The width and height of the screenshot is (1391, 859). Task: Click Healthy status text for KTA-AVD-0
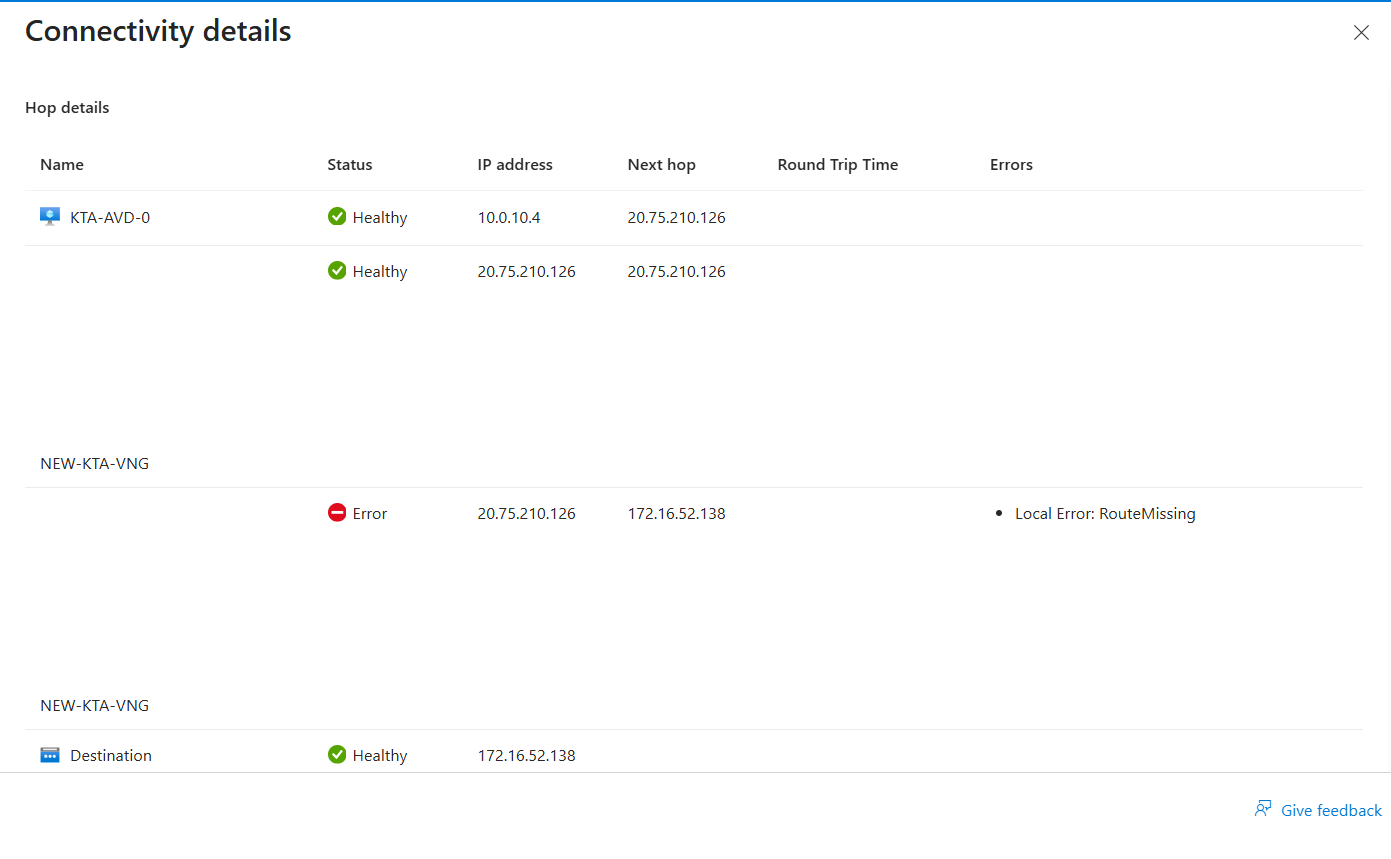coord(380,217)
